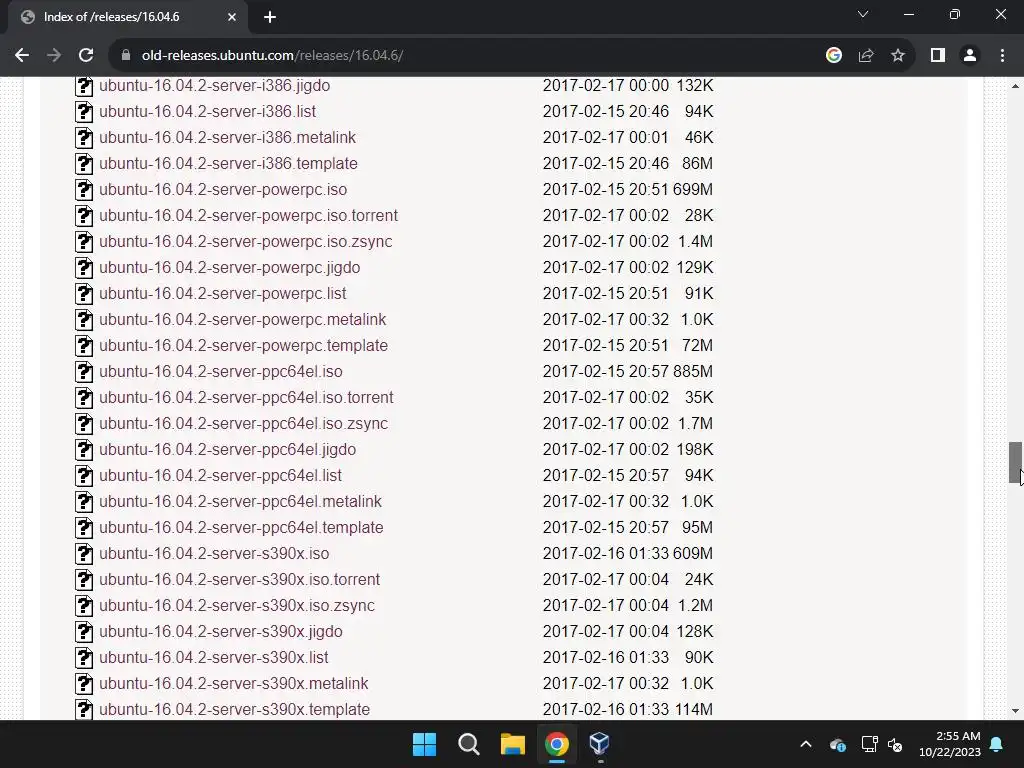This screenshot has width=1024, height=768.
Task: Open a new browser tab
Action: [x=270, y=17]
